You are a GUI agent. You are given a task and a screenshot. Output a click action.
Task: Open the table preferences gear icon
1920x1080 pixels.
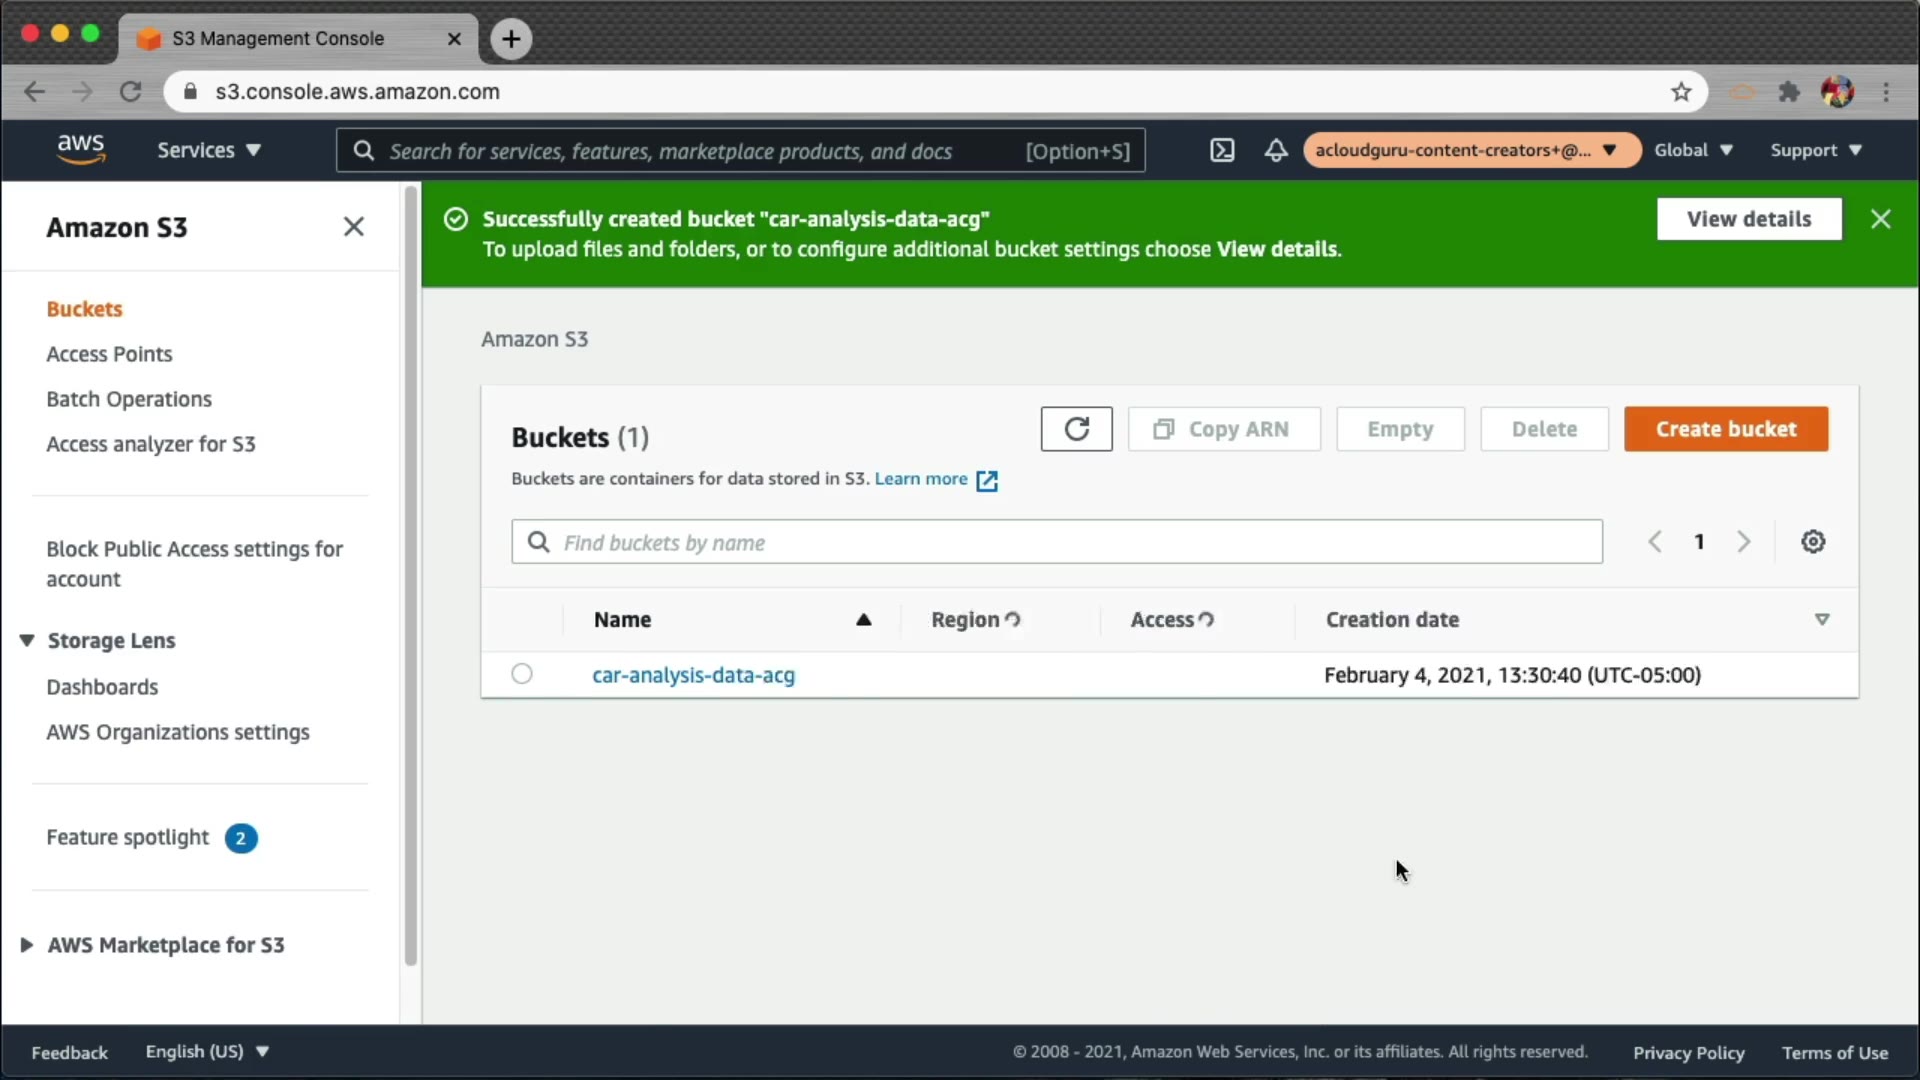[1813, 542]
